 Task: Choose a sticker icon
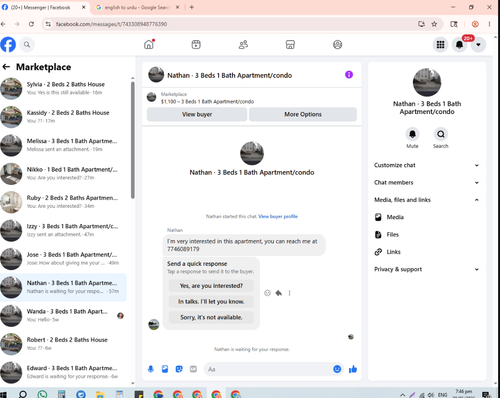coord(179,369)
